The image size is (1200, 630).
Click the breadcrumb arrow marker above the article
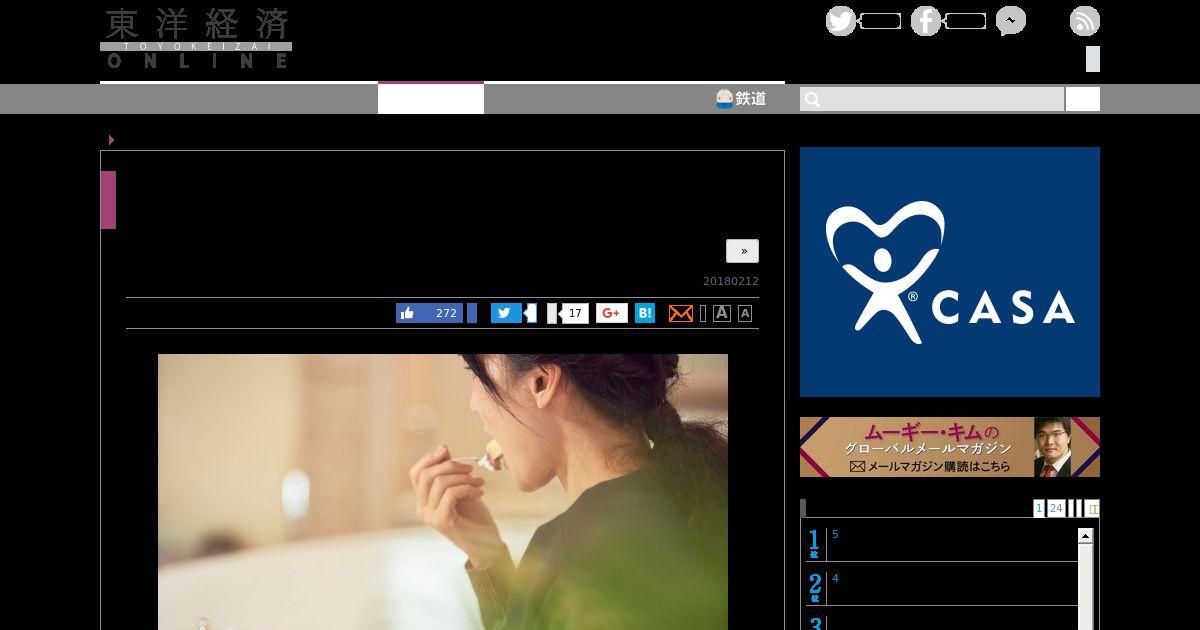112,140
